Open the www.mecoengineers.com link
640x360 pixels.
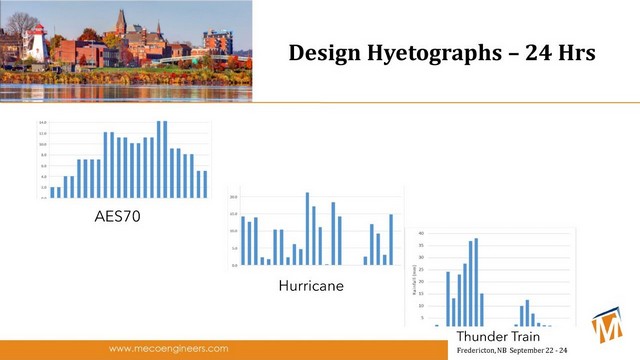[x=169, y=349]
